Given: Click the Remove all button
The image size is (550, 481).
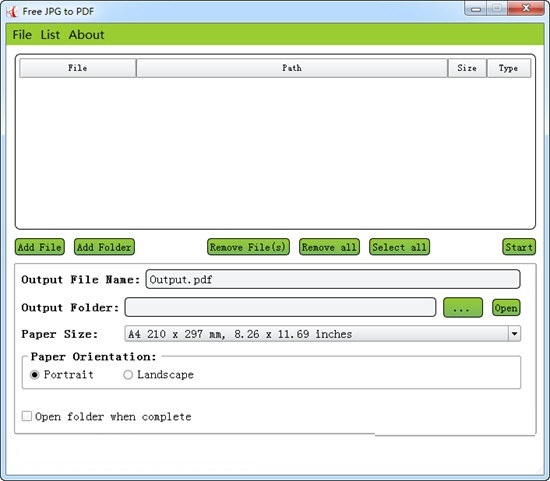Looking at the screenshot, I should (329, 247).
